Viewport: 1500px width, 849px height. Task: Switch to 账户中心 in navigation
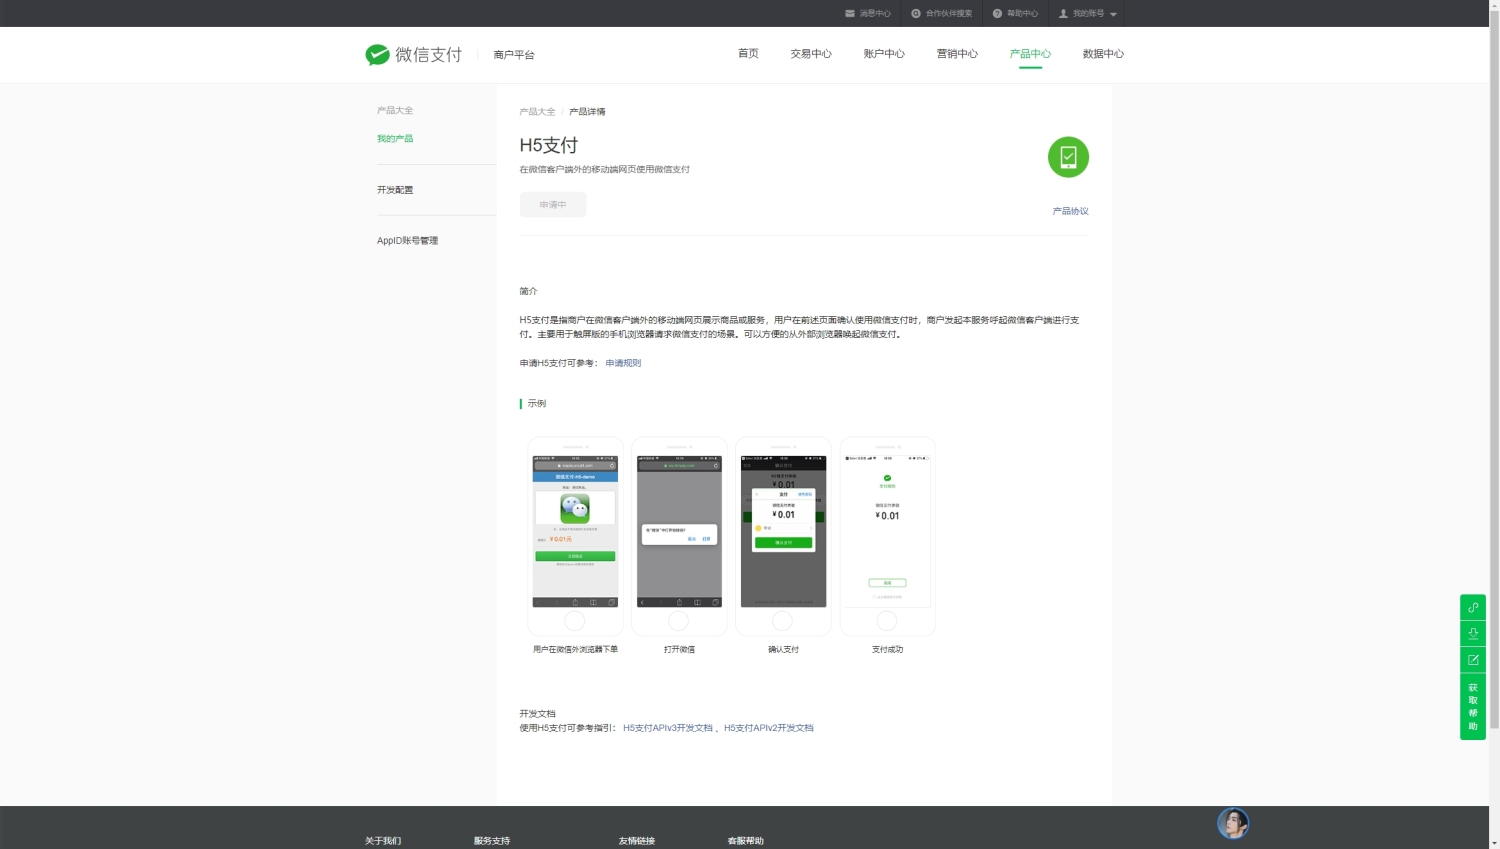click(x=884, y=54)
